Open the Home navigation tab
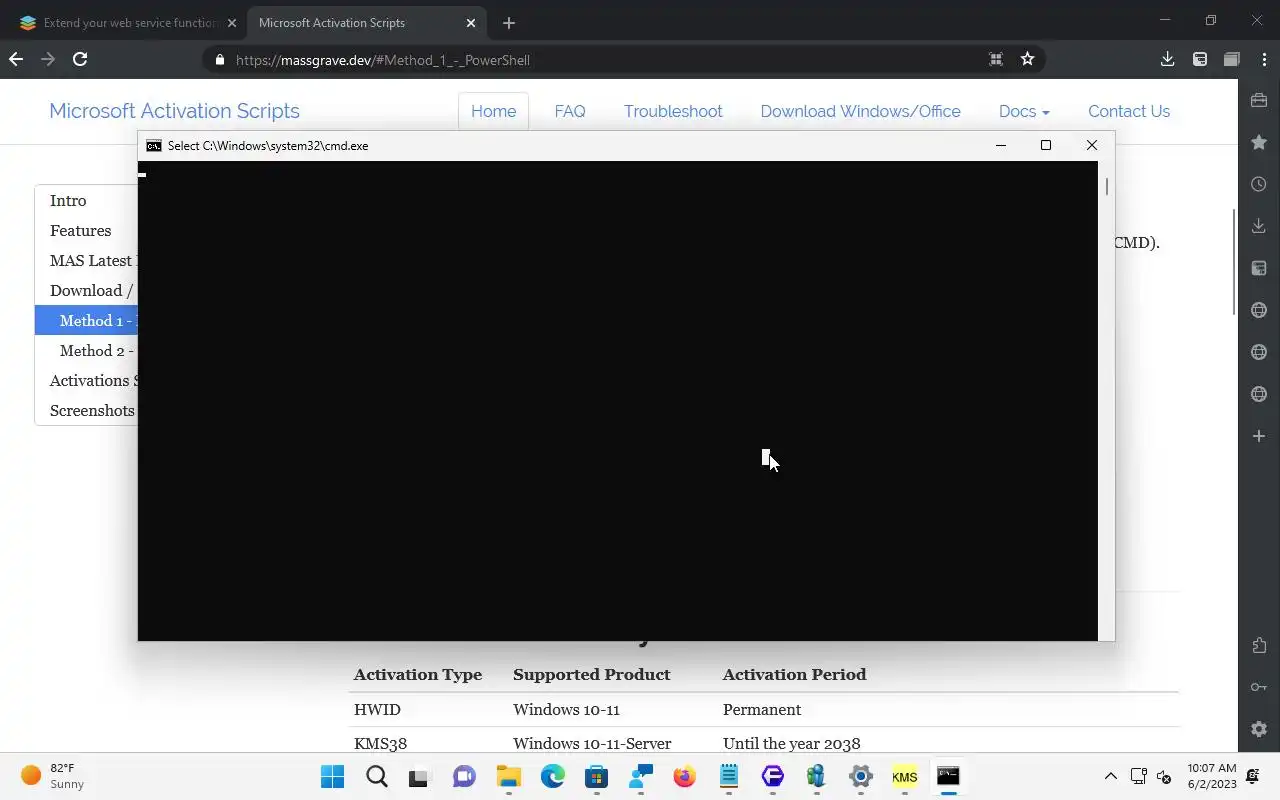Screen dimensions: 1280x800 [x=493, y=111]
